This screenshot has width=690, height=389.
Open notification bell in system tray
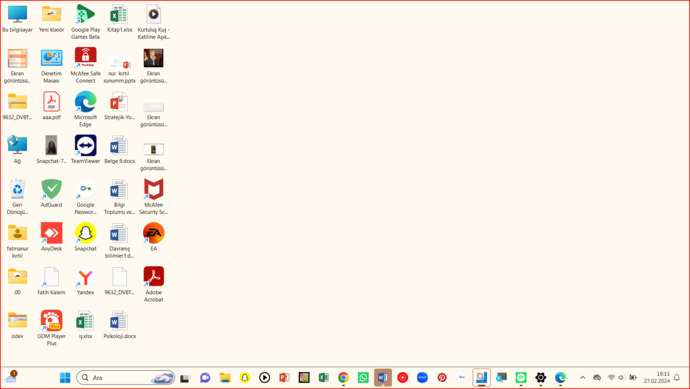(677, 378)
